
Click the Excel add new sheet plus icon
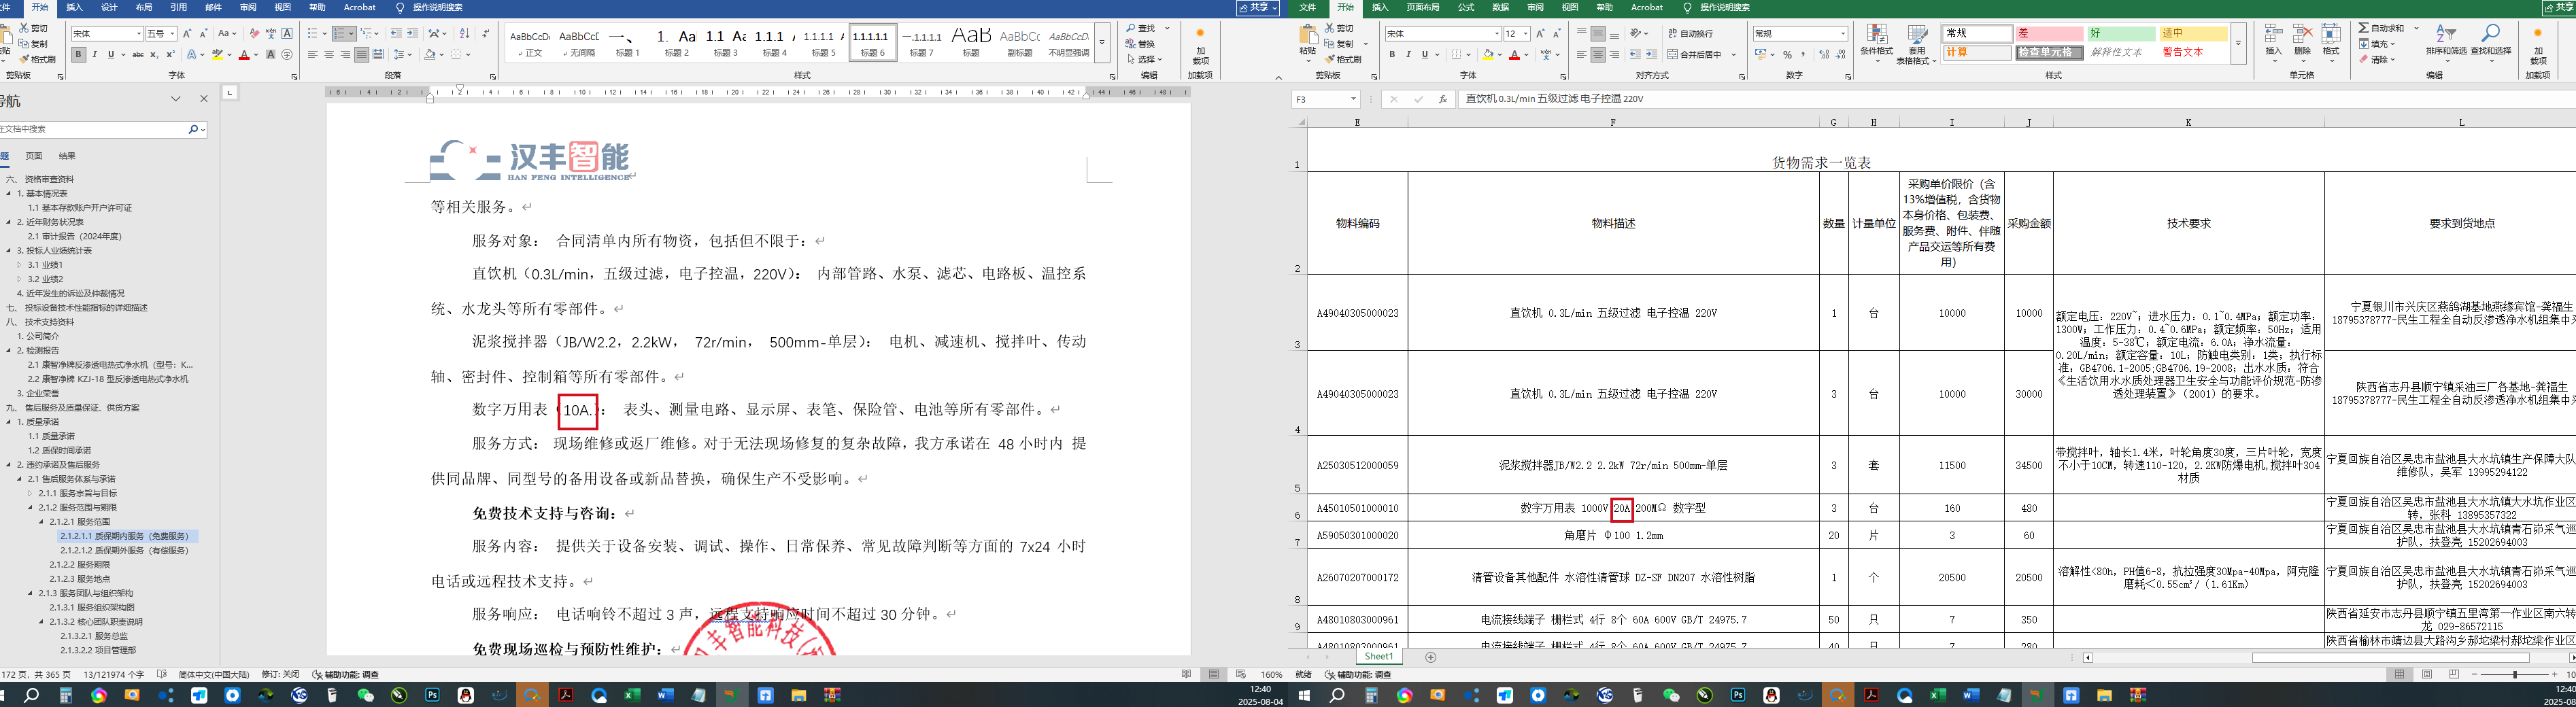point(1431,657)
